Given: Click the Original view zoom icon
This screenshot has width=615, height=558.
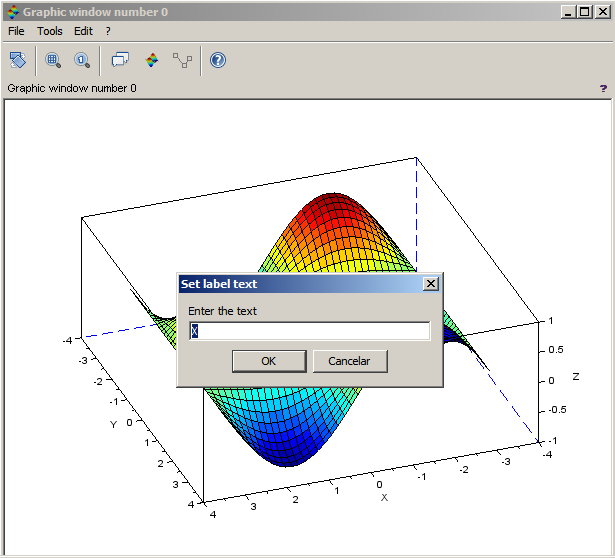Looking at the screenshot, I should [x=81, y=61].
